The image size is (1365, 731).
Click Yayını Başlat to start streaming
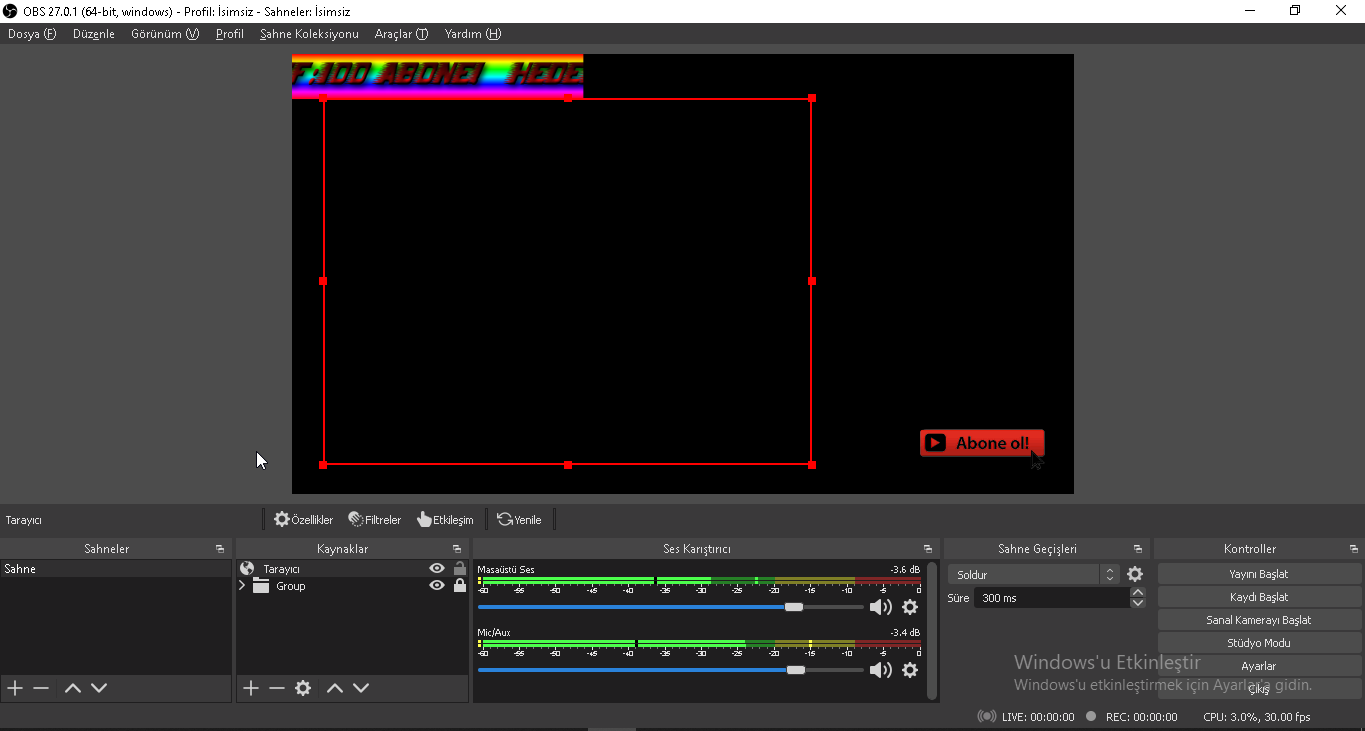coord(1259,574)
